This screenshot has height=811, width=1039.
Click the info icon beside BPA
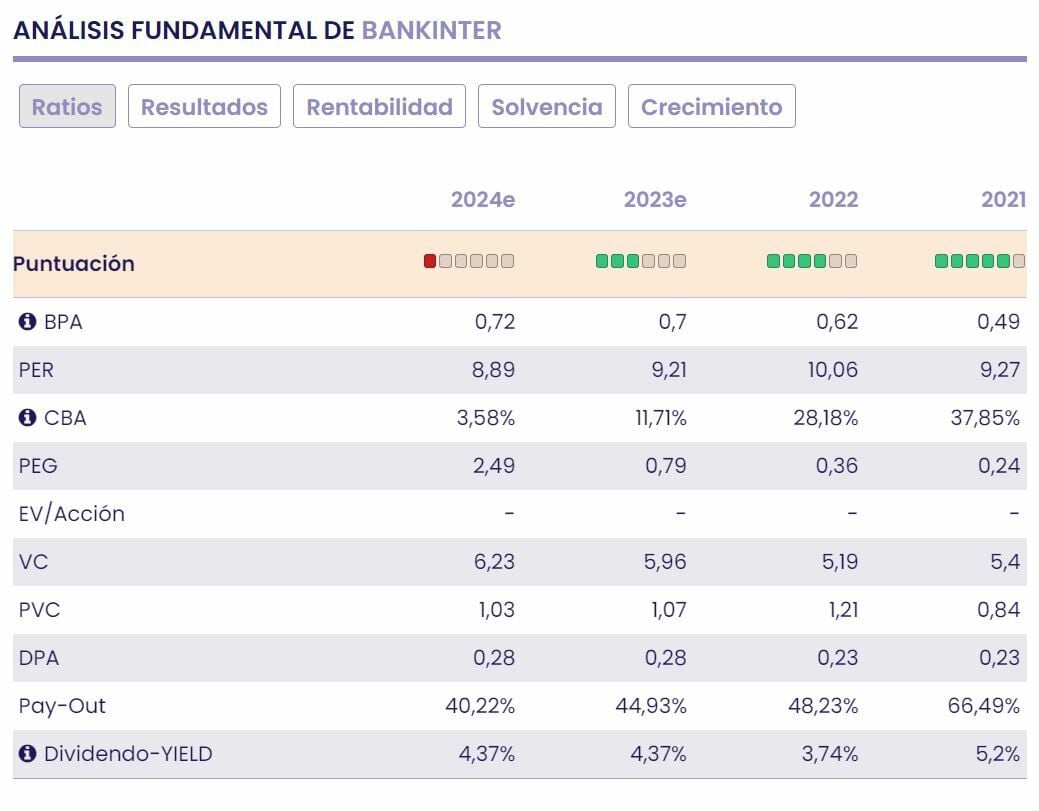tap(28, 322)
